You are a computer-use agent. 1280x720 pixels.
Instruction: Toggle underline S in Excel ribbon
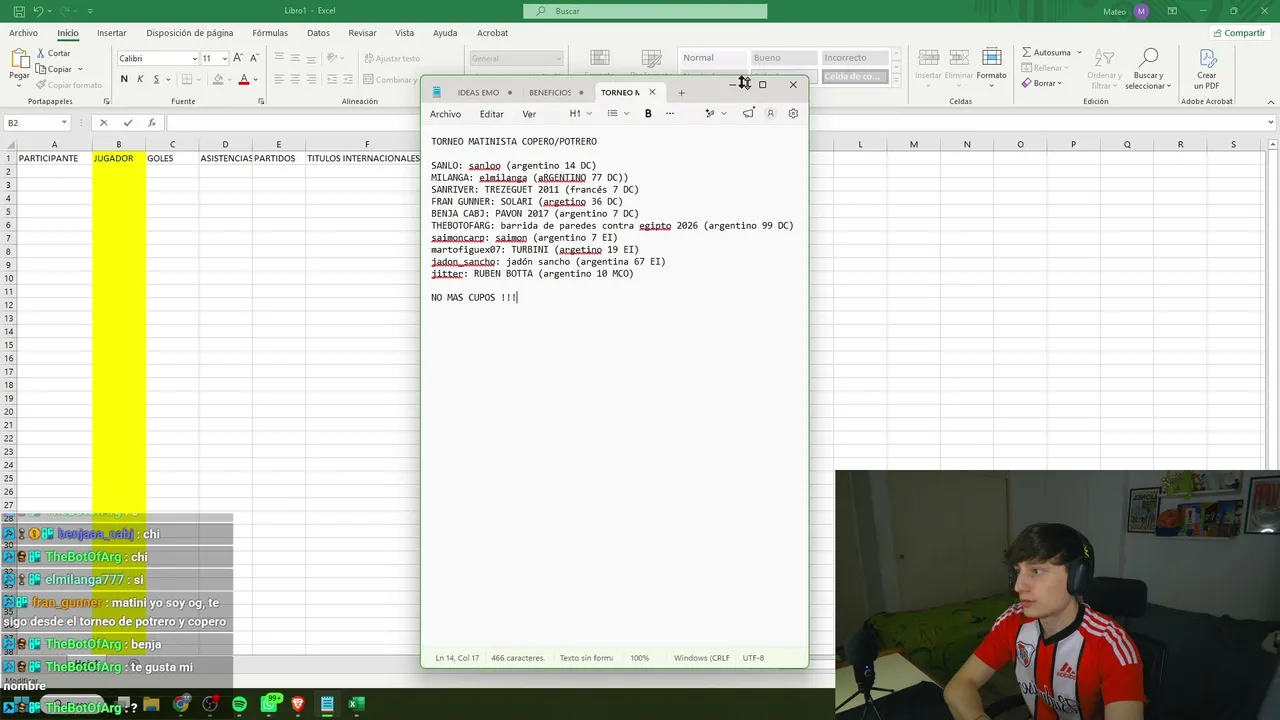tap(156, 79)
